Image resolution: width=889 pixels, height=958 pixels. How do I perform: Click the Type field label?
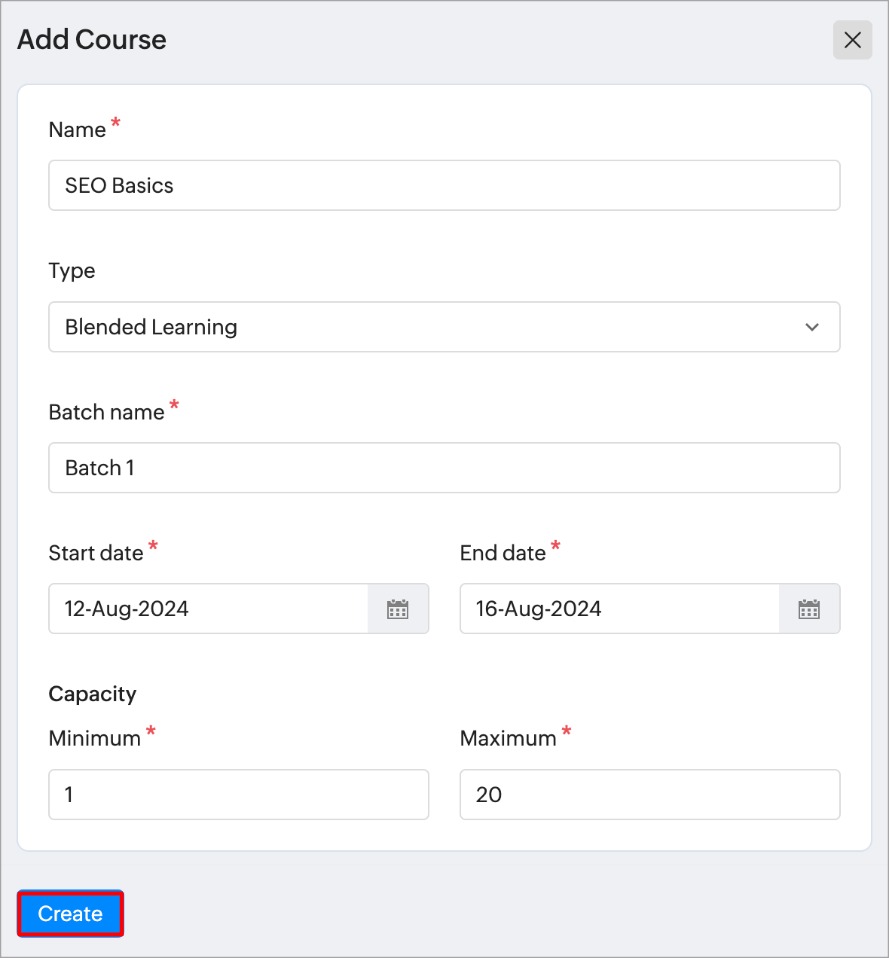[x=72, y=271]
